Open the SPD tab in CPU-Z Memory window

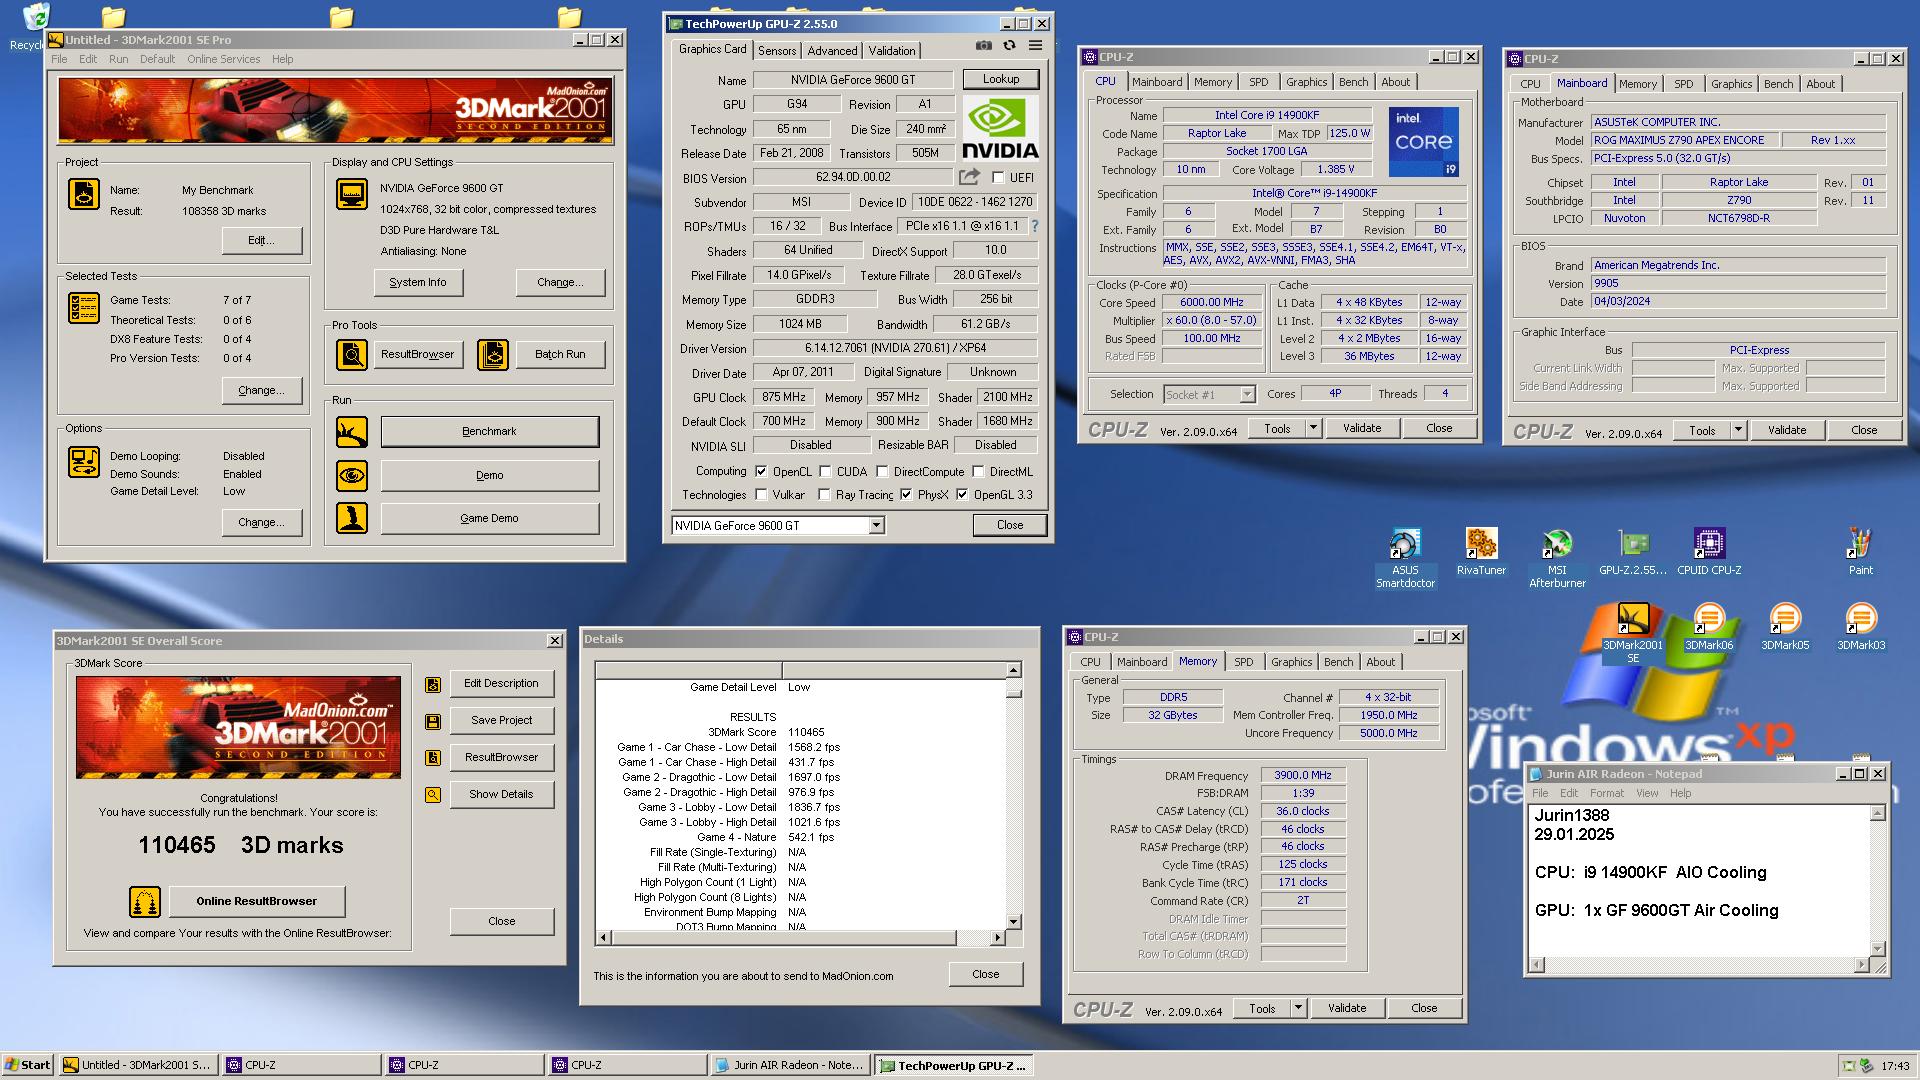[x=1243, y=663]
